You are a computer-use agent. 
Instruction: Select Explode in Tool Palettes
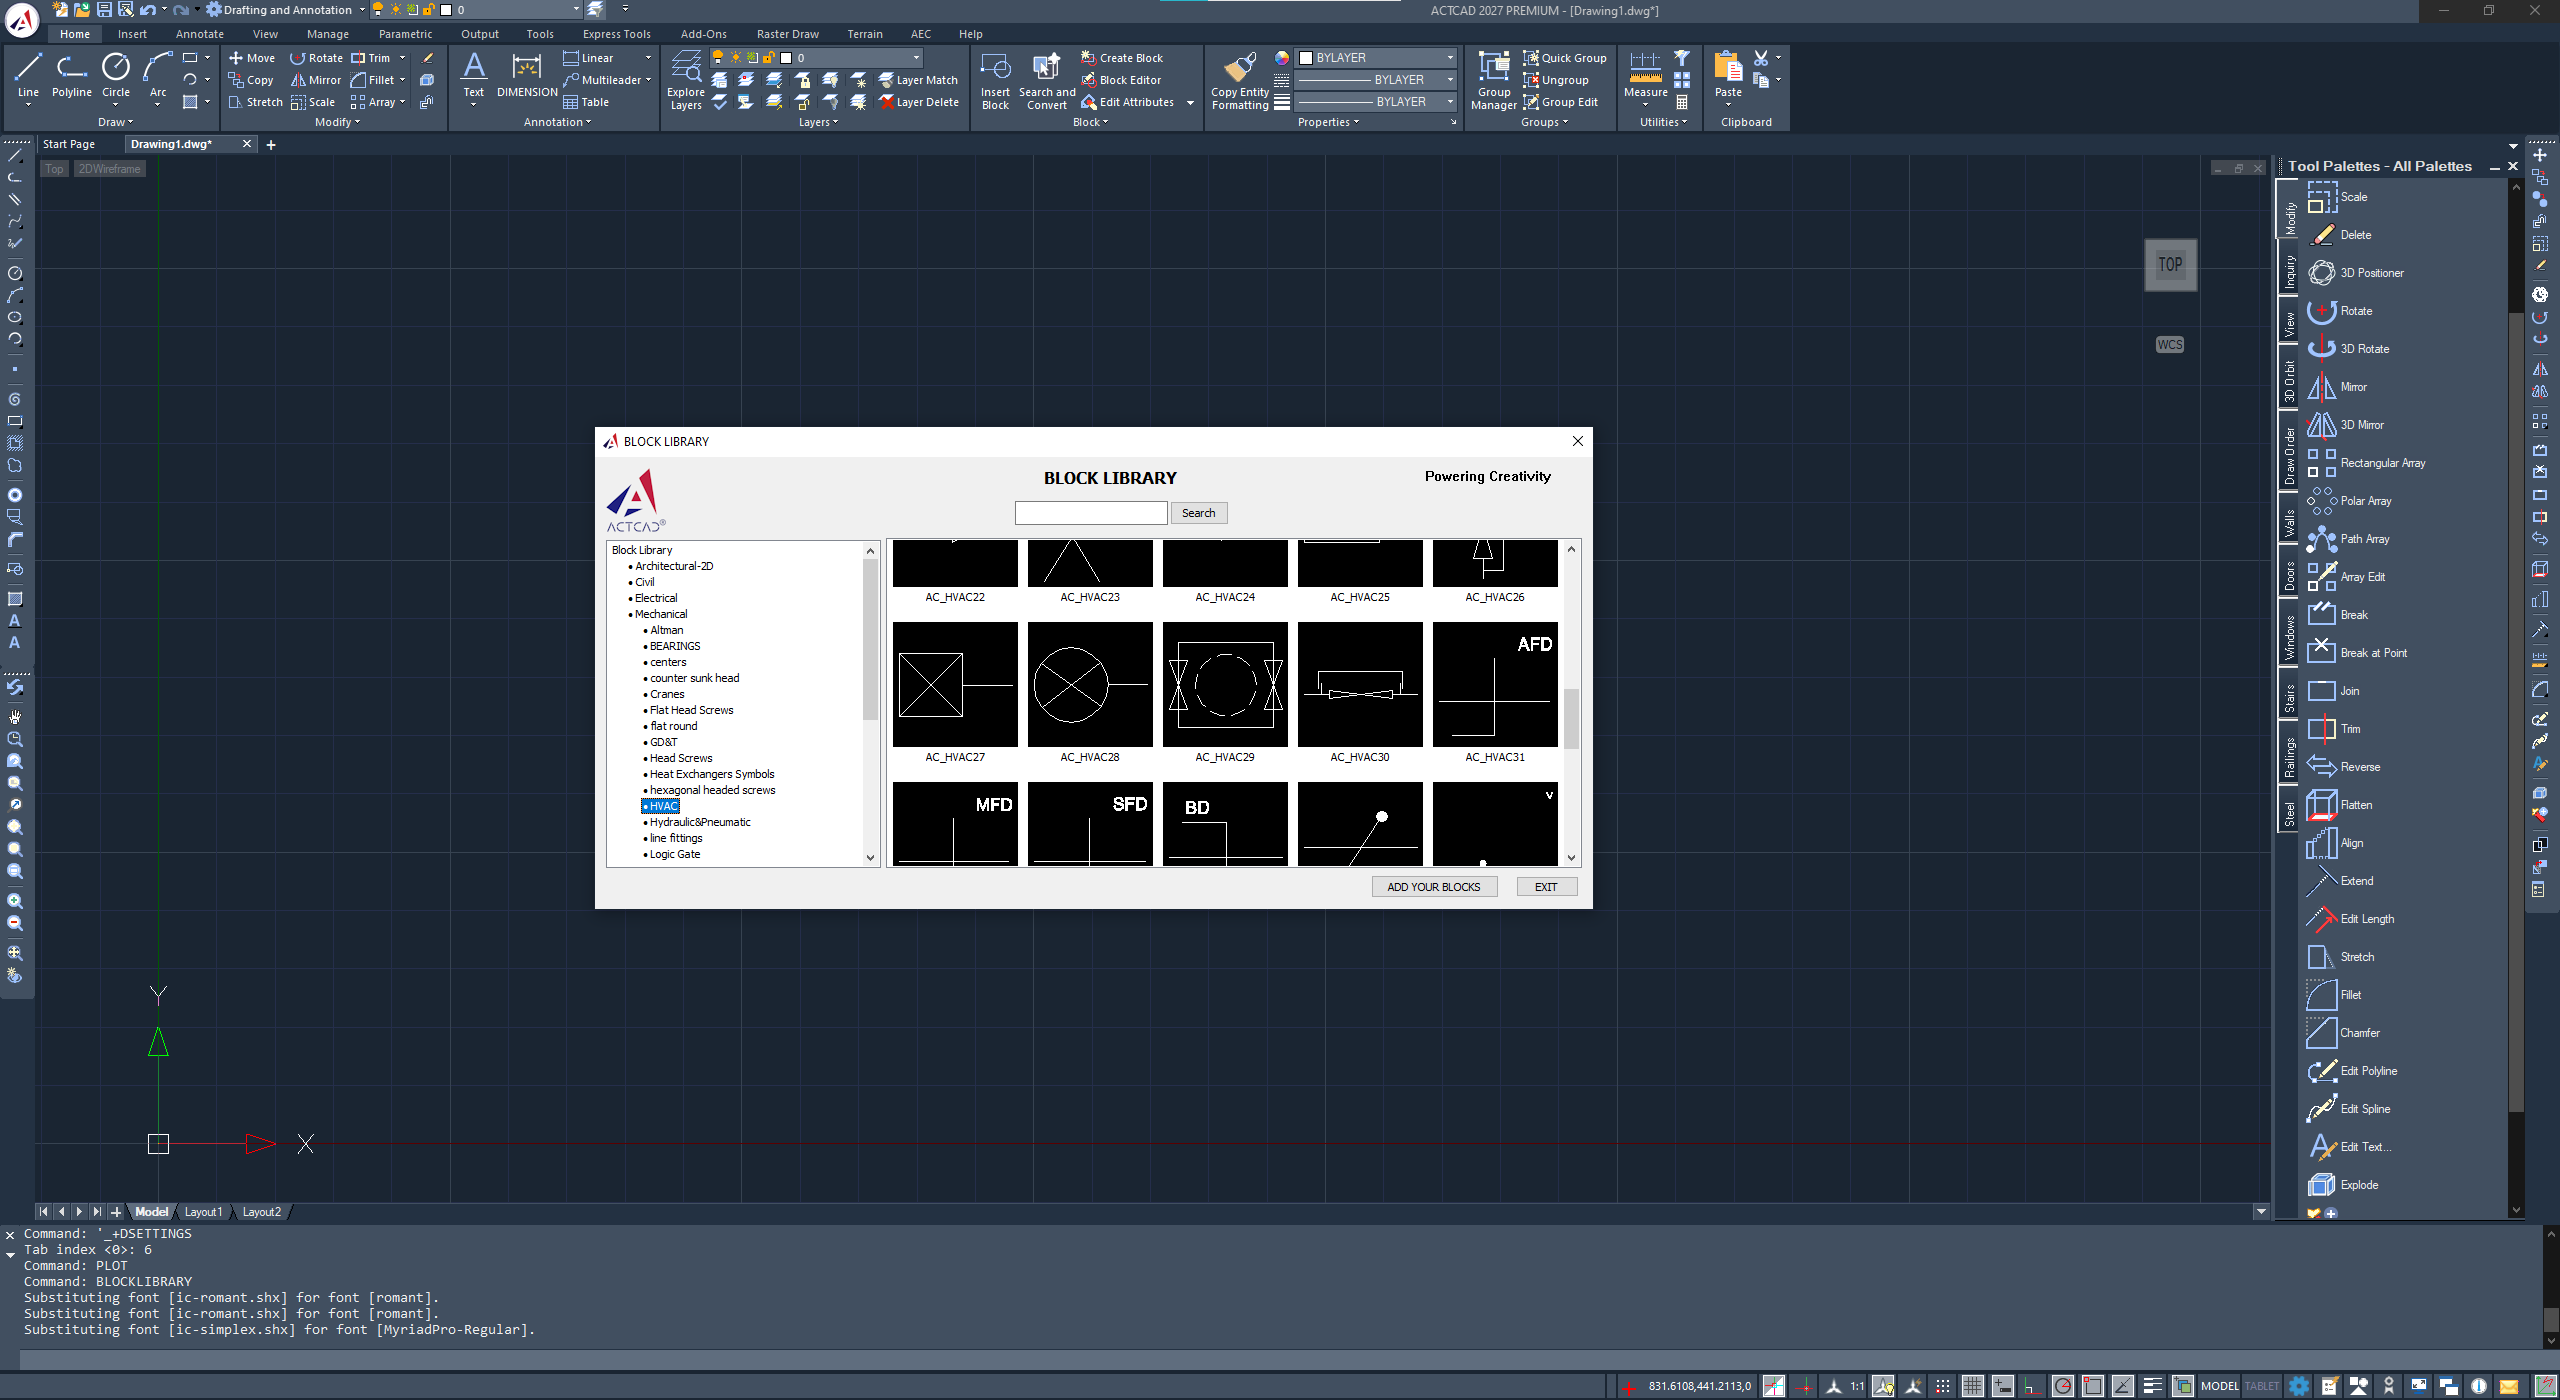pyautogui.click(x=2343, y=1185)
